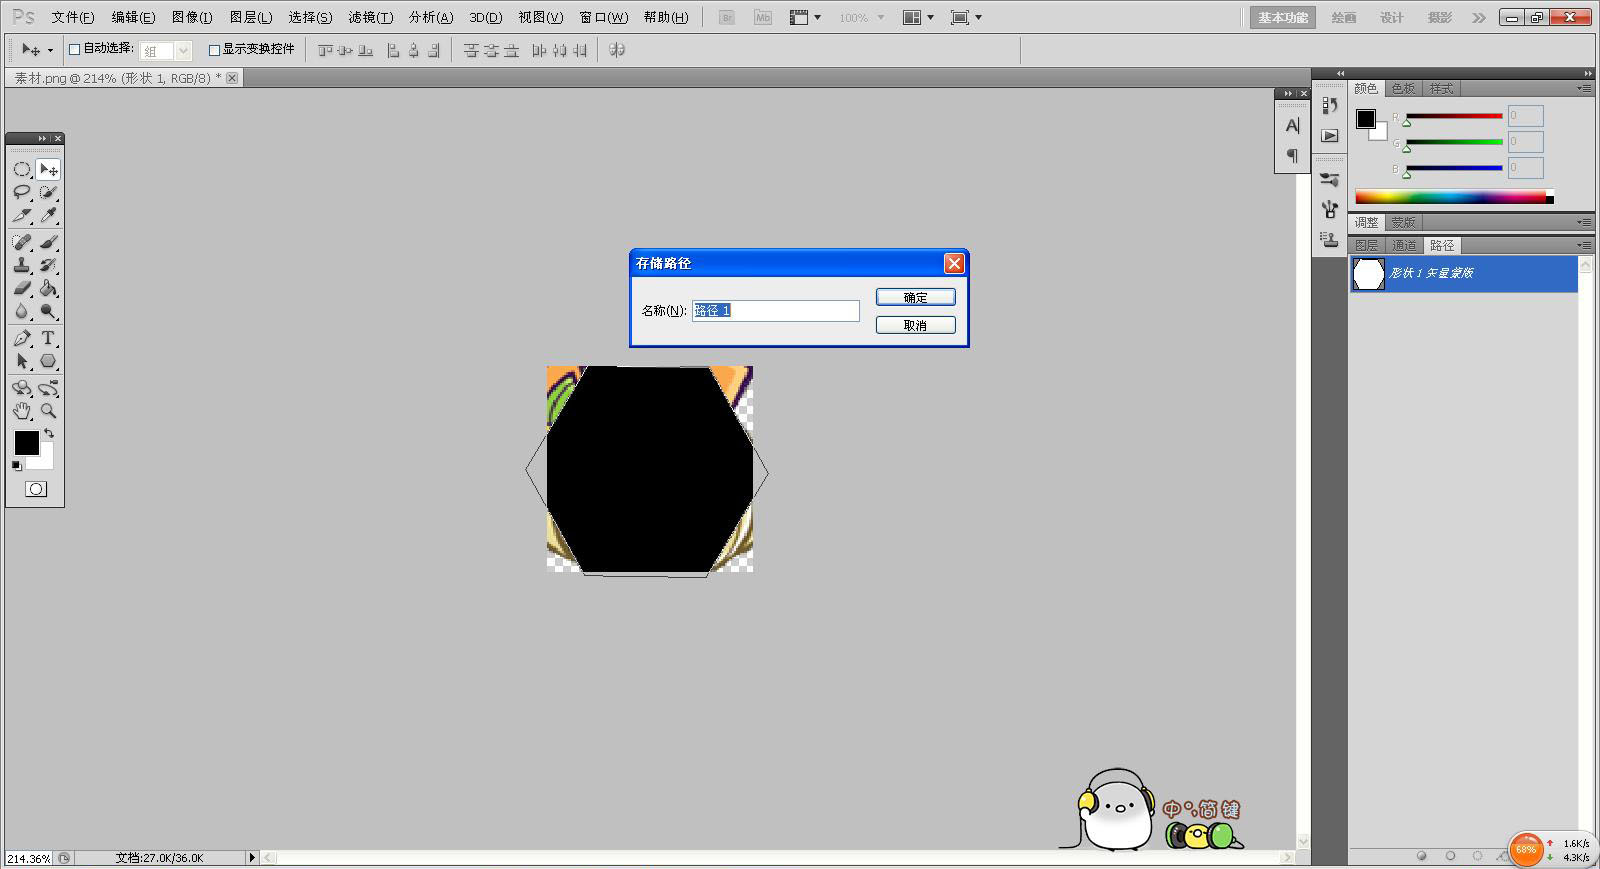Viewport: 1600px width, 869px height.
Task: Open the Character panel icon
Action: [x=1292, y=126]
